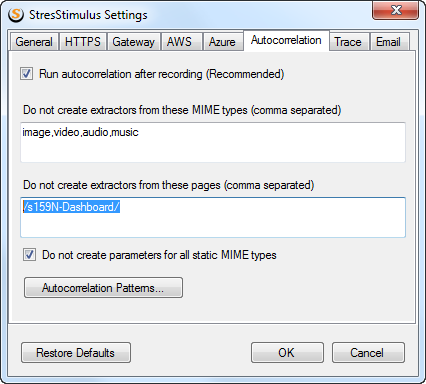Click the MIME types exclusion text field
This screenshot has width=426, height=384.
tap(213, 142)
